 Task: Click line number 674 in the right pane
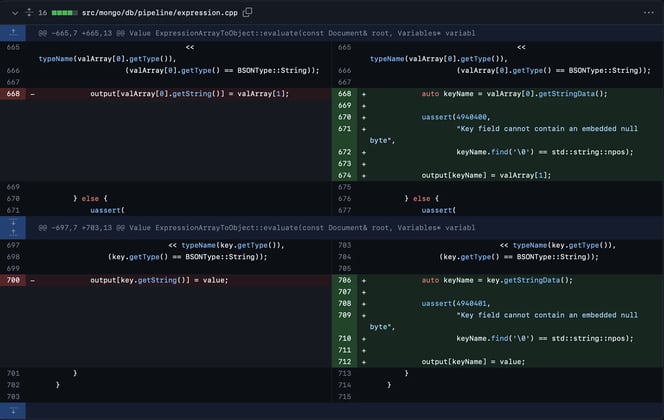(x=345, y=175)
